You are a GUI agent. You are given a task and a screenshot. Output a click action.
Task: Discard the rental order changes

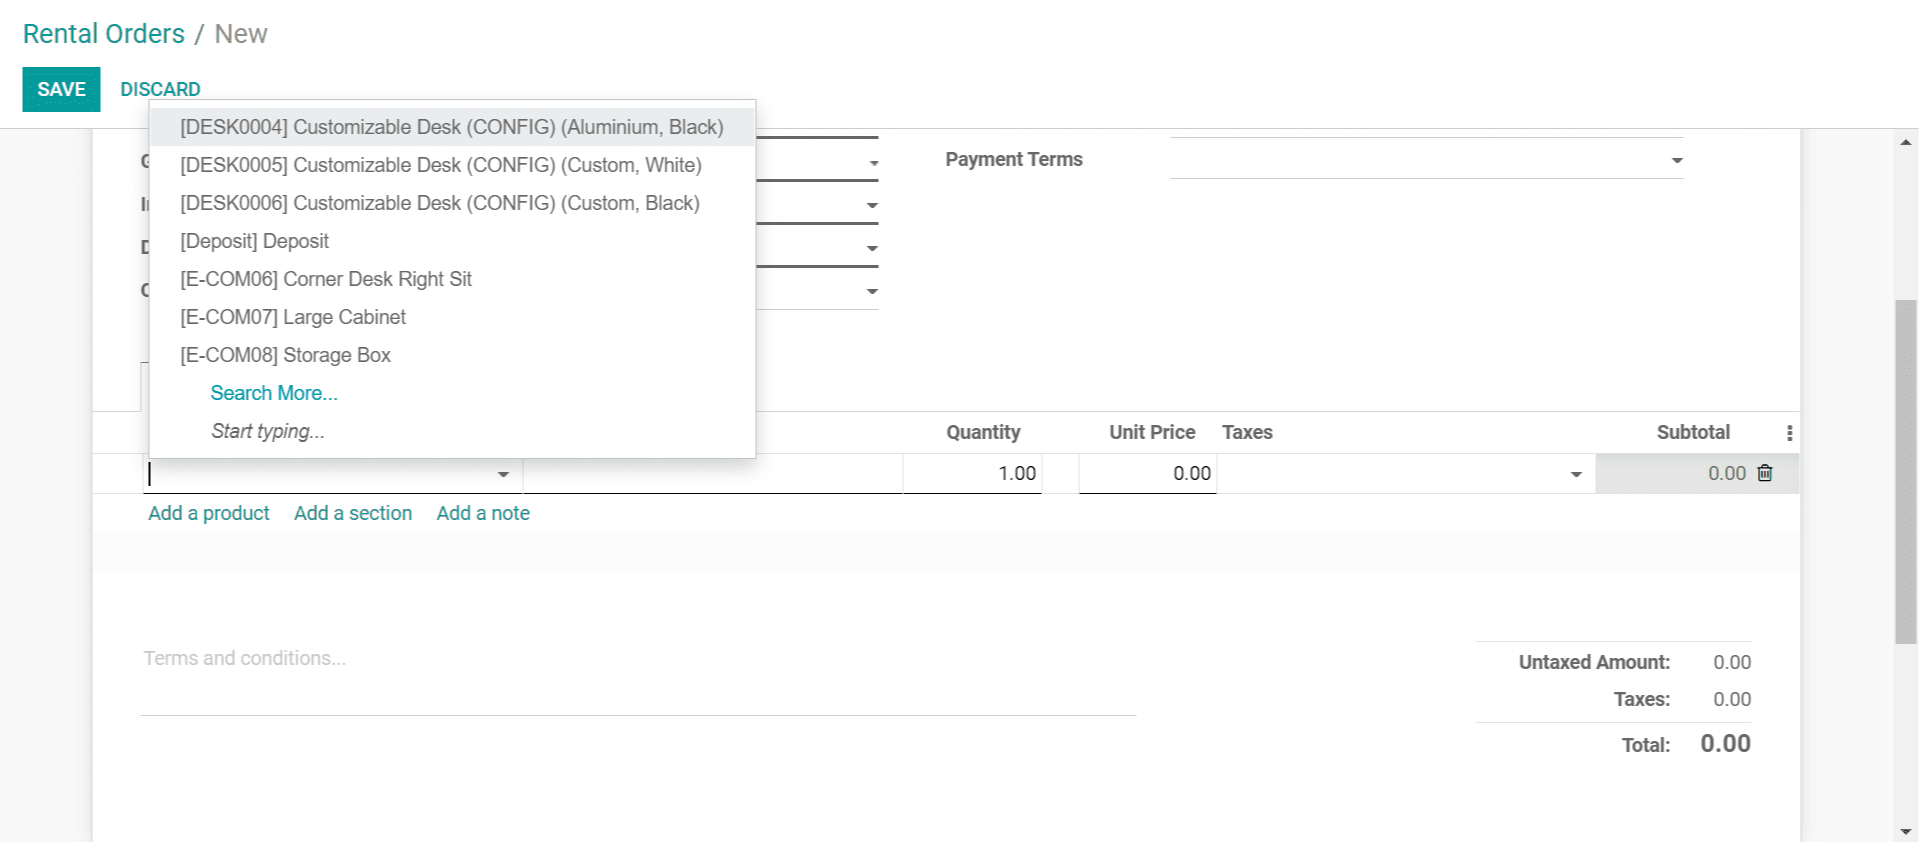pos(160,89)
